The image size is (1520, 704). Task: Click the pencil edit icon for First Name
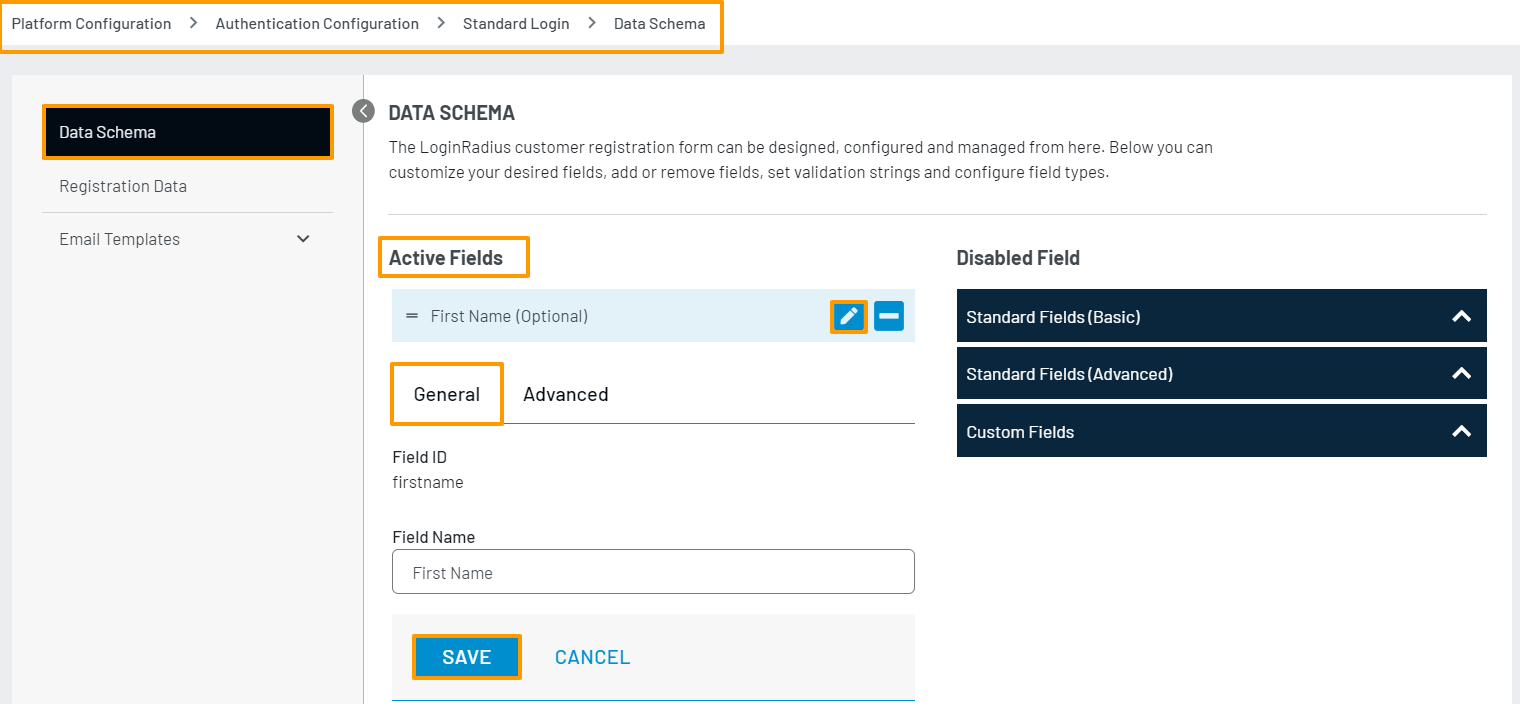click(x=849, y=317)
